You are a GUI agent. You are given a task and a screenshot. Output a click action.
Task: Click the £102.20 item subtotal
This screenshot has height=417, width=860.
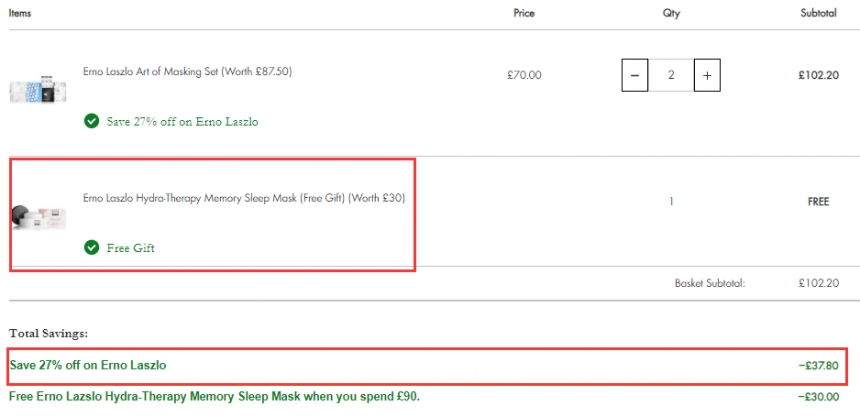click(x=818, y=76)
